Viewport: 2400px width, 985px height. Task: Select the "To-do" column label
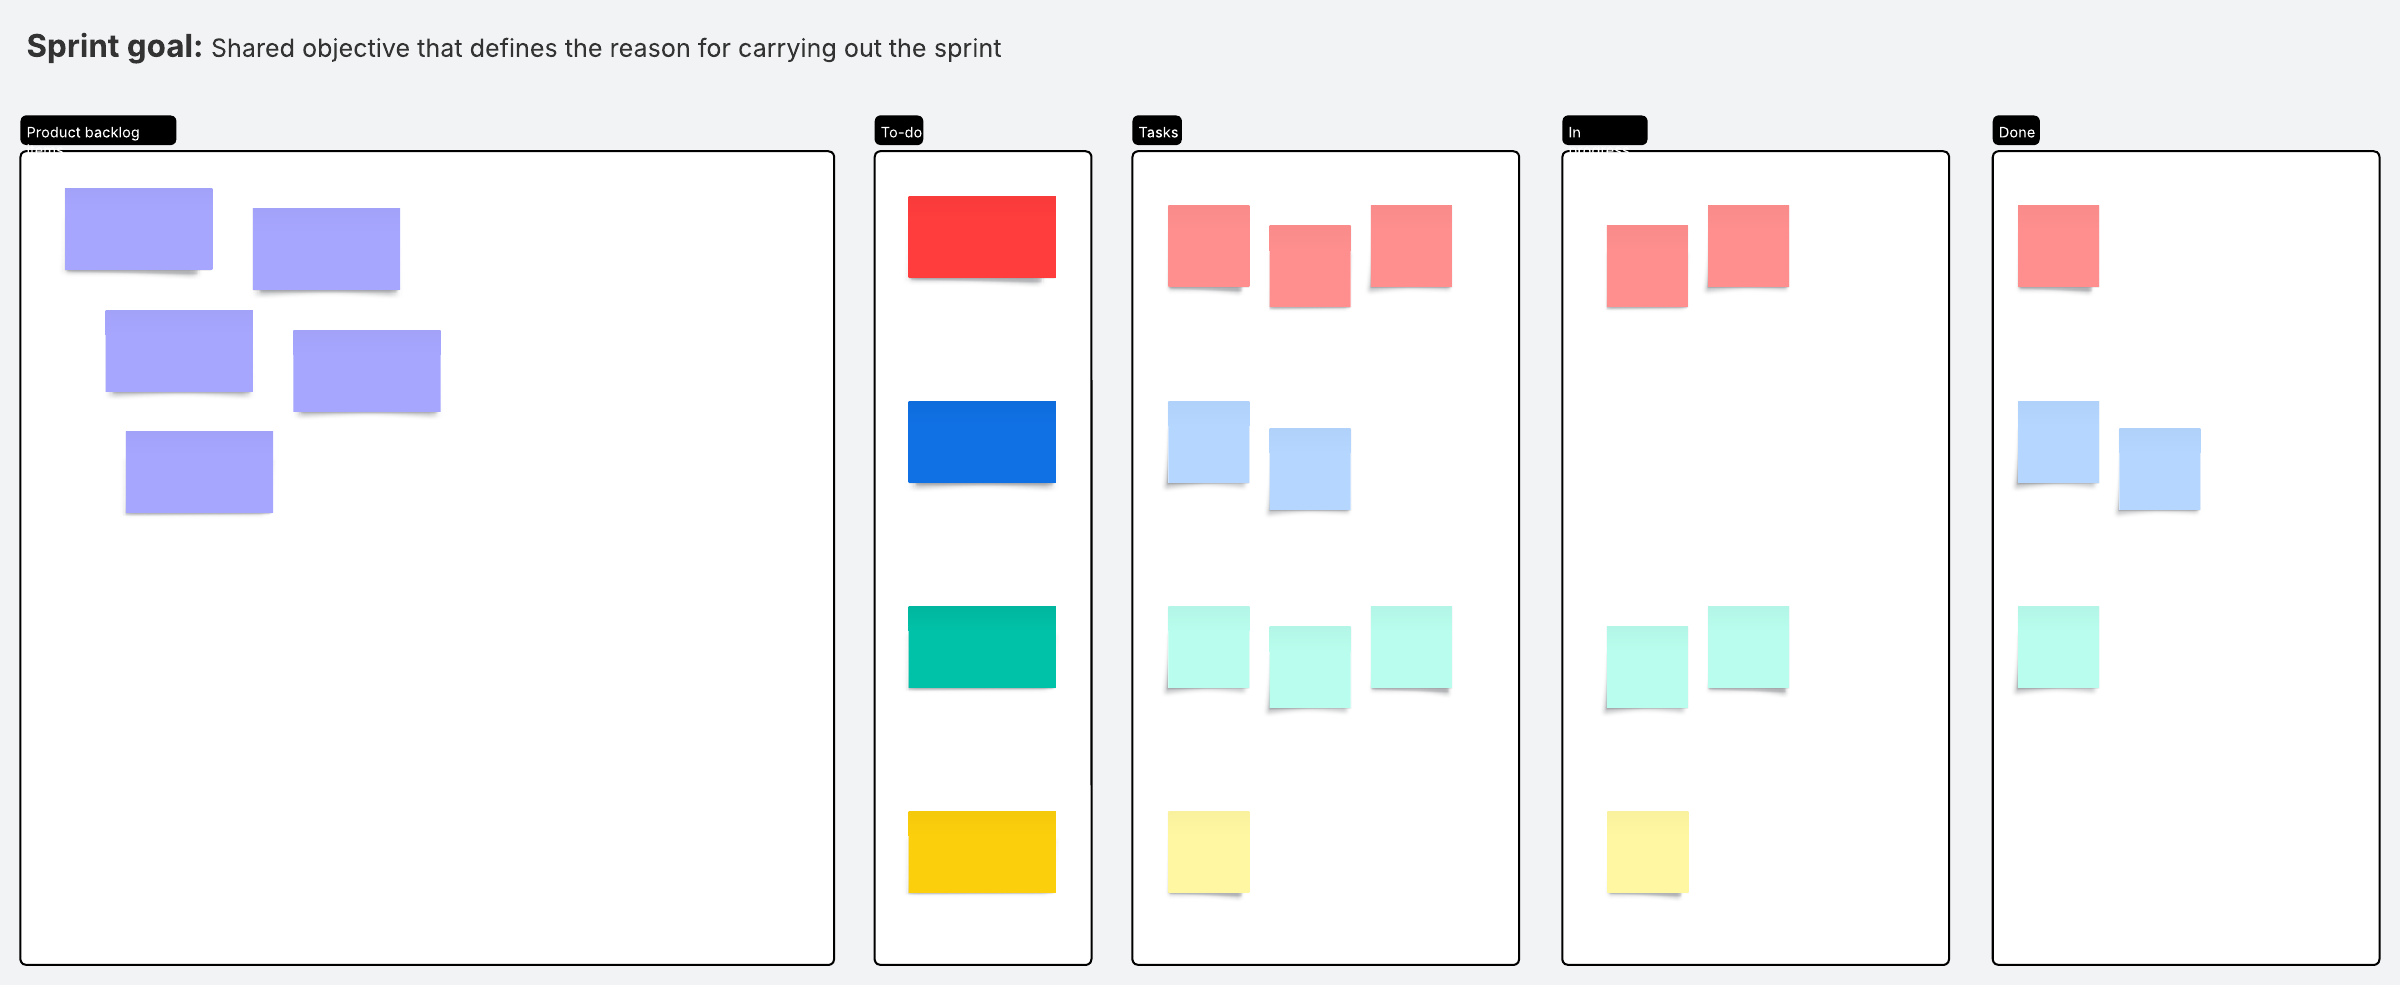tap(900, 131)
